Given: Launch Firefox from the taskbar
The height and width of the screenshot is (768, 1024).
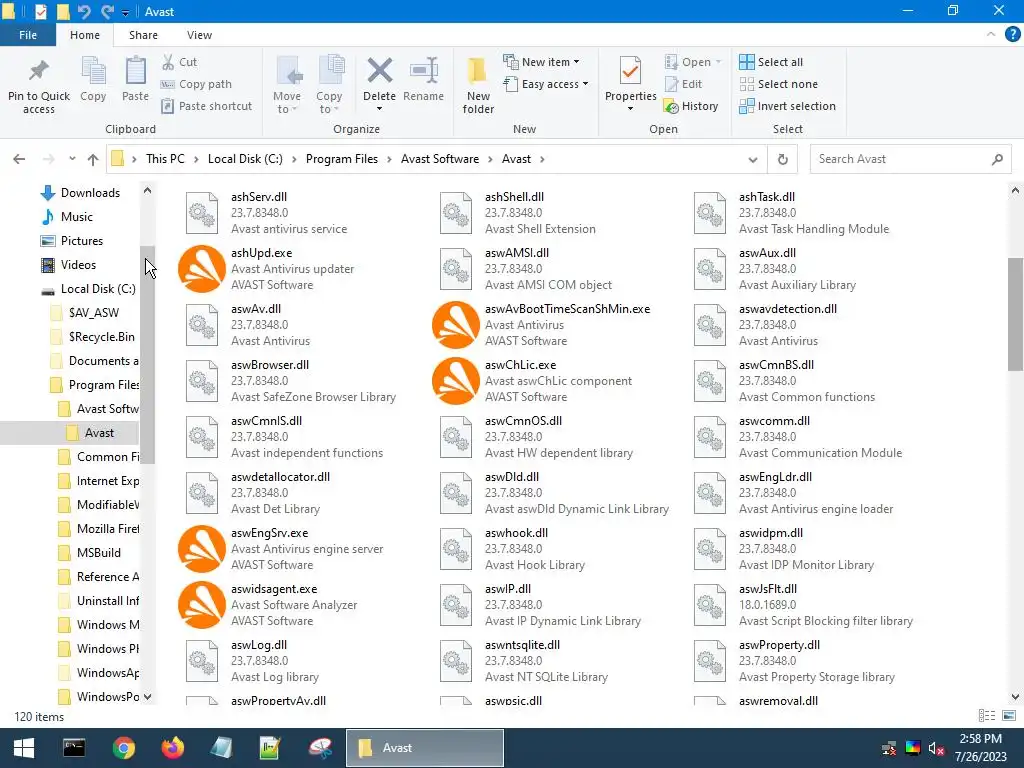Looking at the screenshot, I should click(172, 748).
